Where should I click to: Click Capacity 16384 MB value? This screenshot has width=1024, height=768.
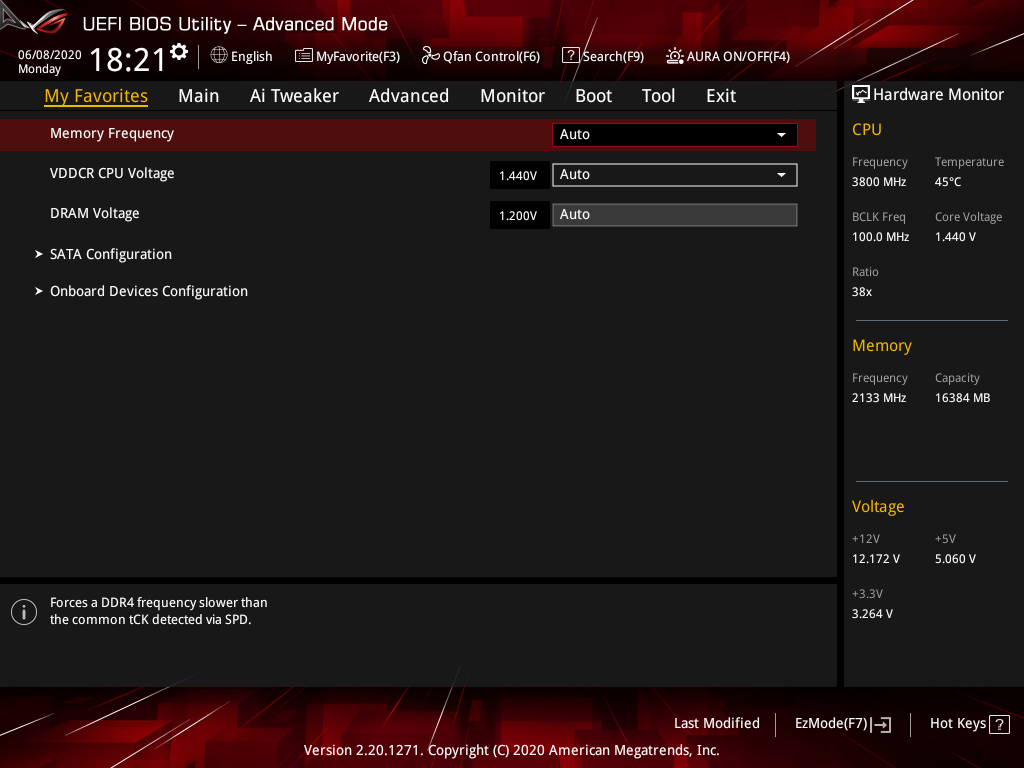962,398
